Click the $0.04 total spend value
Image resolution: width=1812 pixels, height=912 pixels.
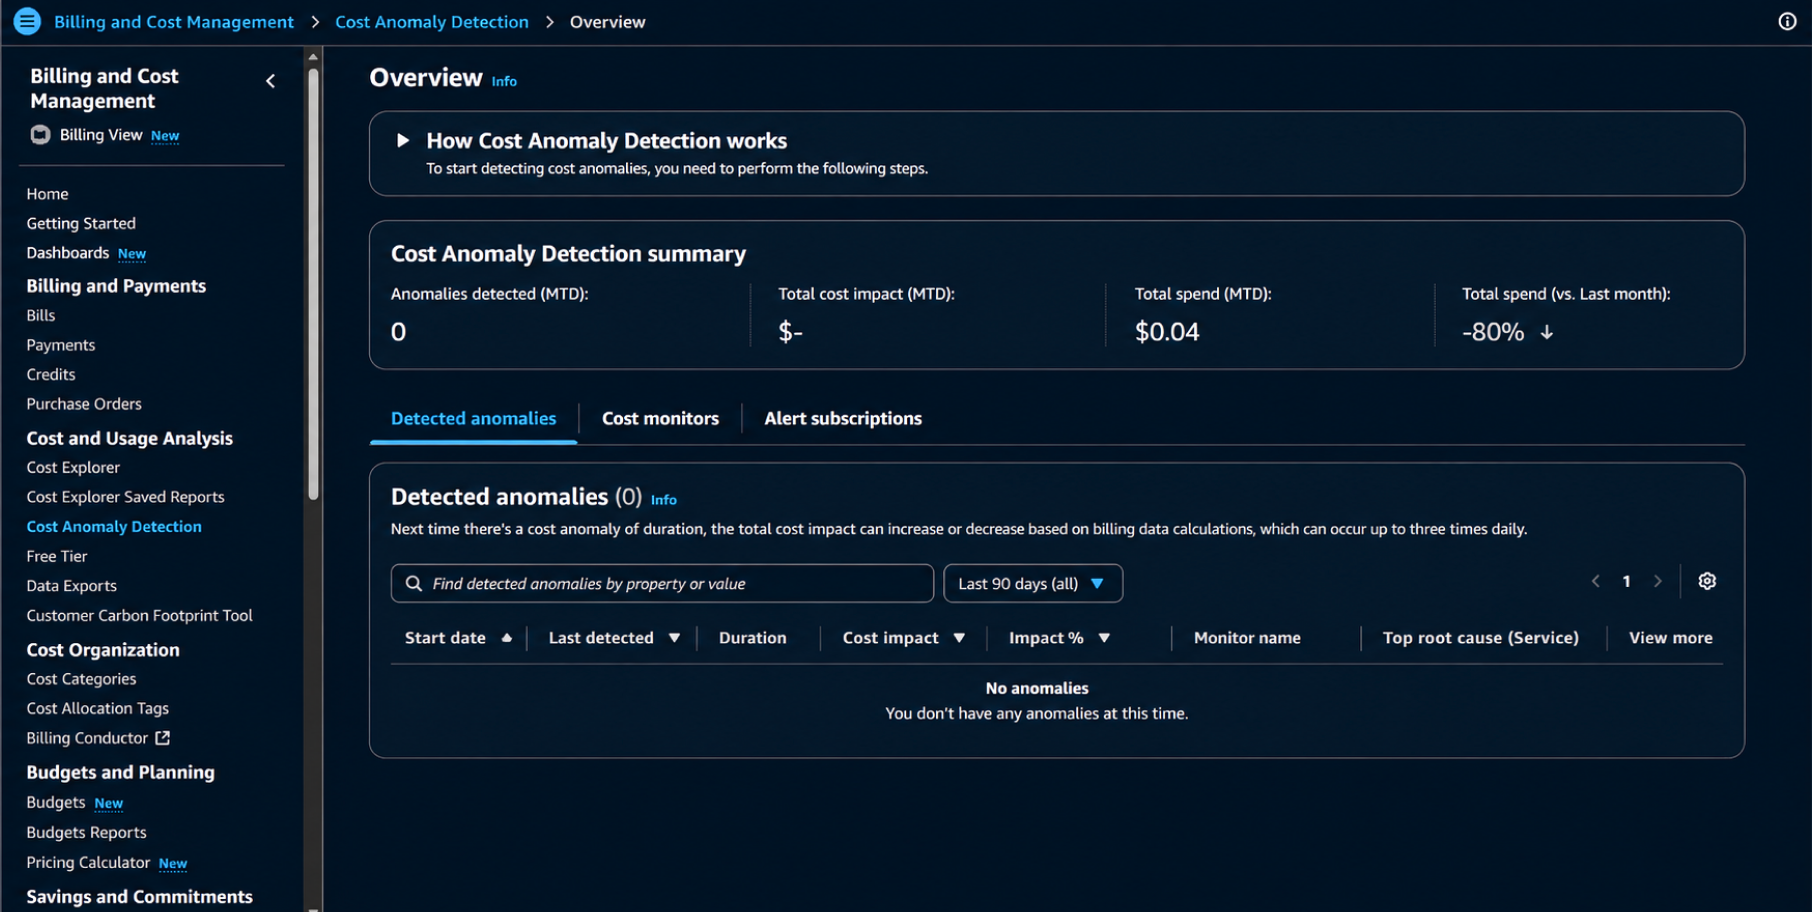tap(1167, 332)
